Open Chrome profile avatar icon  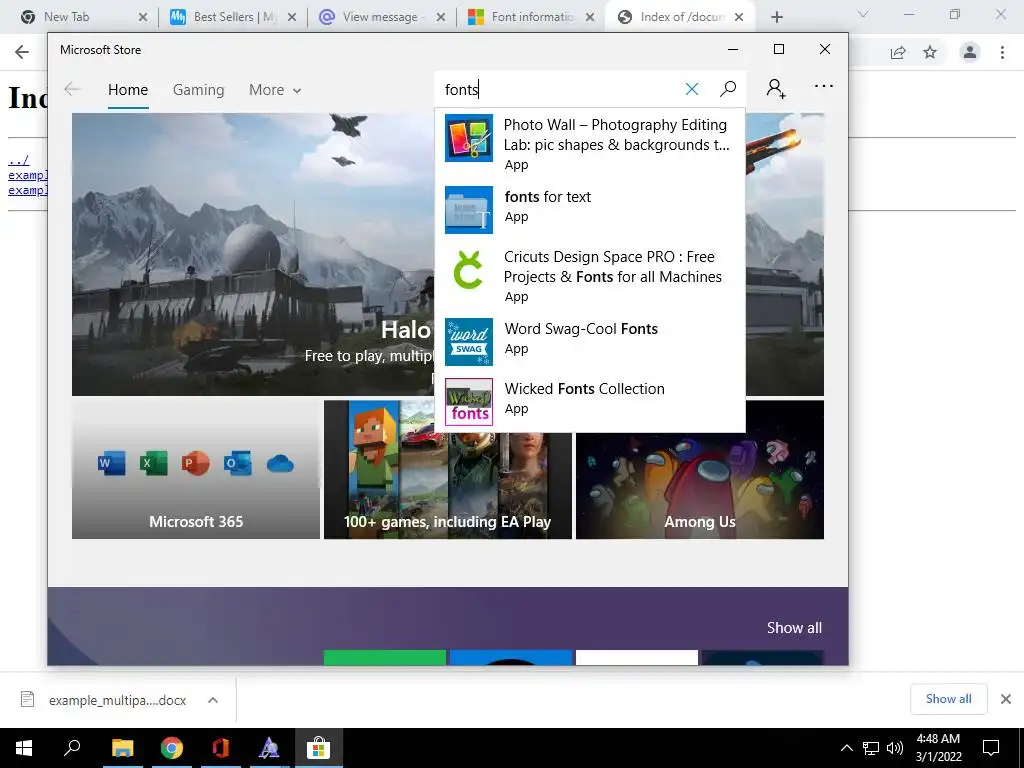coord(970,52)
